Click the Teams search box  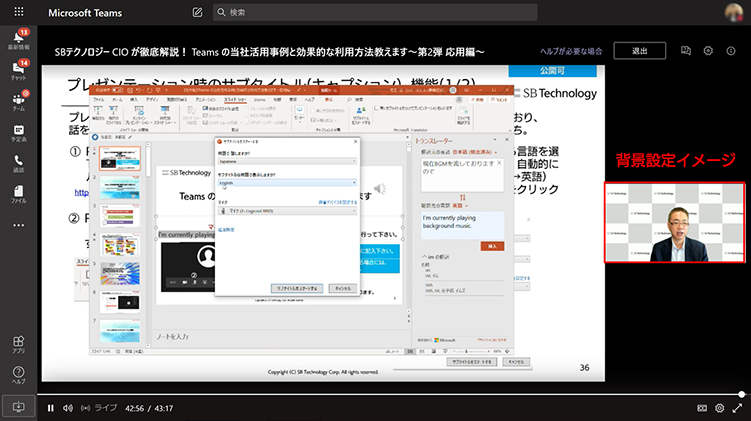pos(375,12)
